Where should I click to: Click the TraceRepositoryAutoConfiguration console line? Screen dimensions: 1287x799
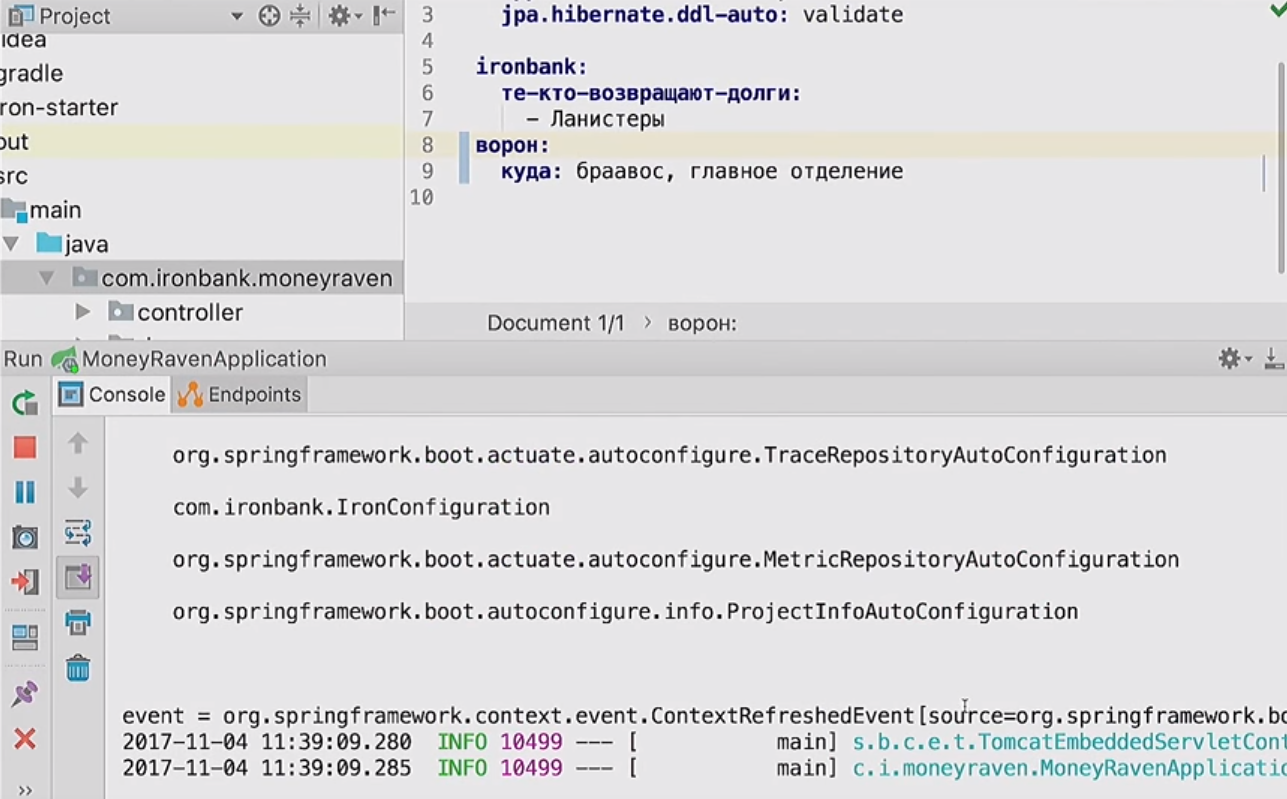(x=669, y=456)
